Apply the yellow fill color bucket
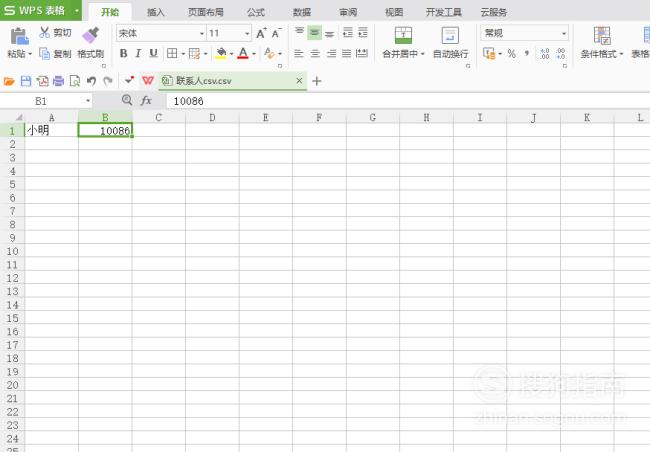 point(221,53)
